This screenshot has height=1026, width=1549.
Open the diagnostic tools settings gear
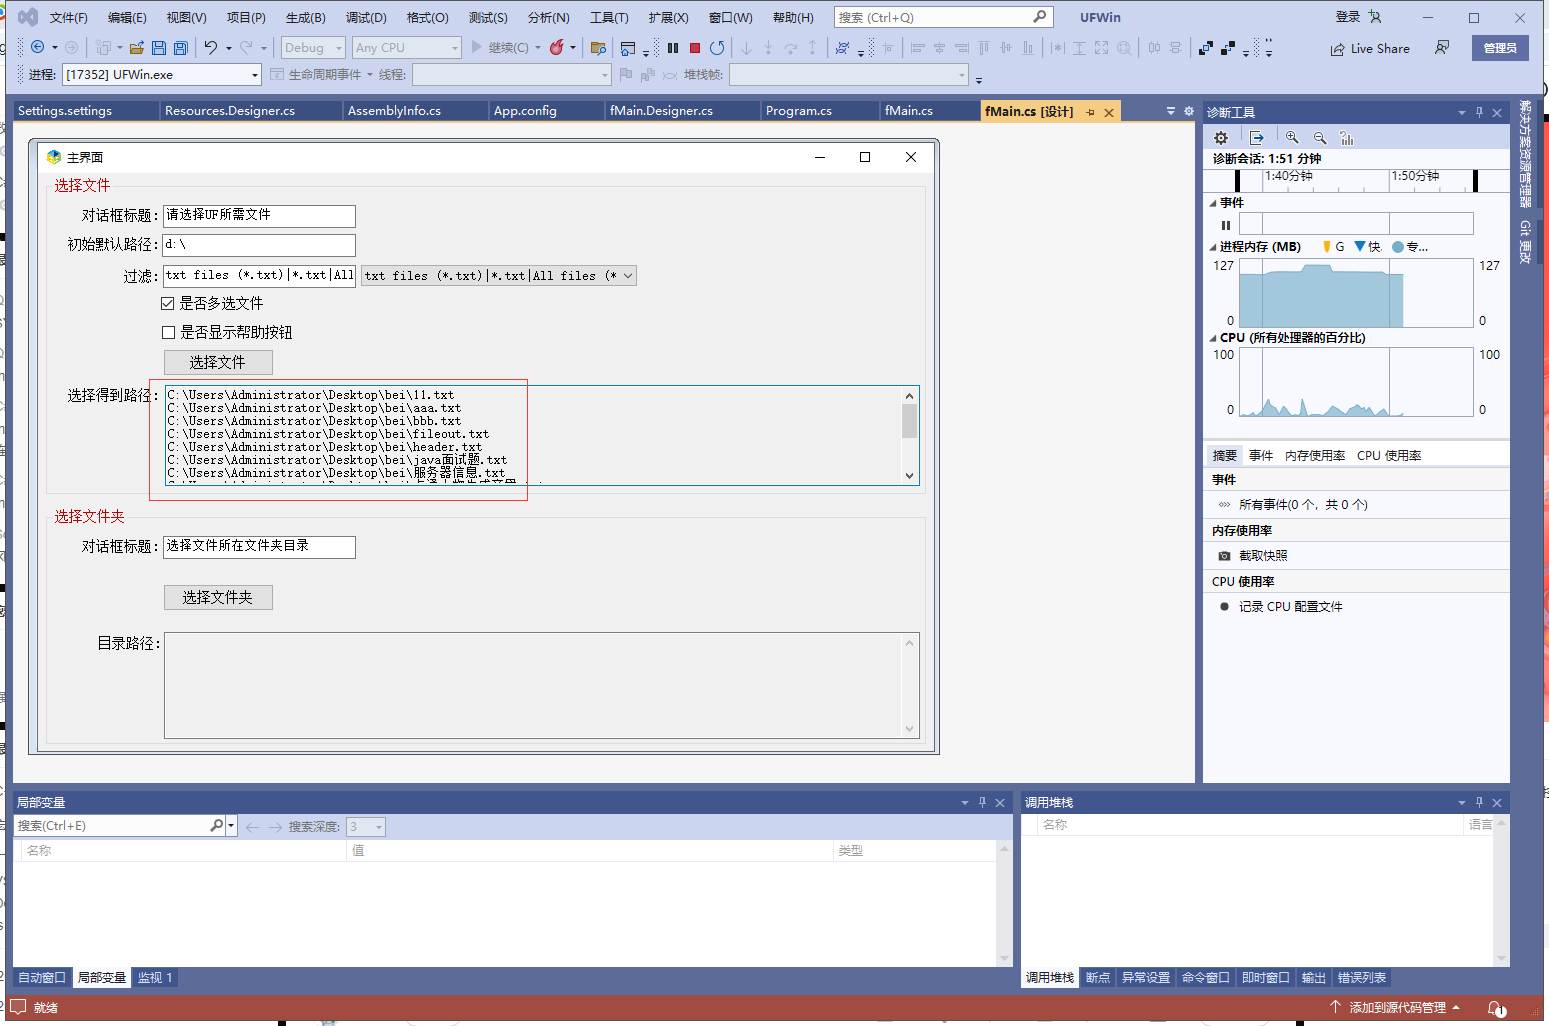(1221, 138)
